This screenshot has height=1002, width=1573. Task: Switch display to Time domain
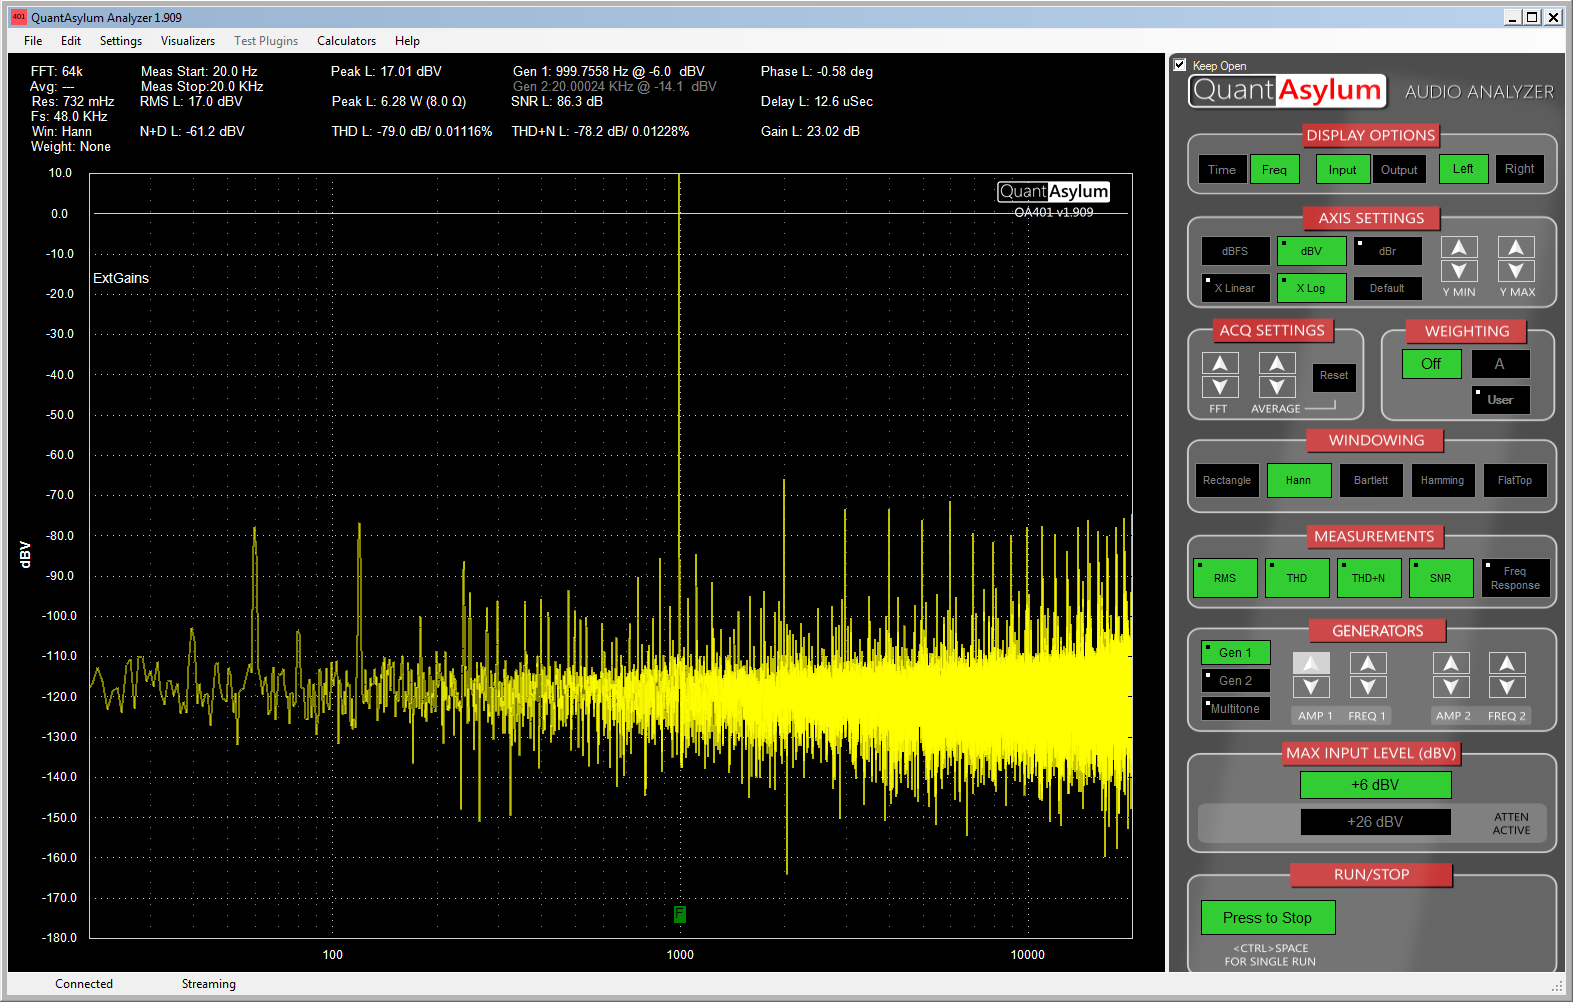tap(1222, 170)
